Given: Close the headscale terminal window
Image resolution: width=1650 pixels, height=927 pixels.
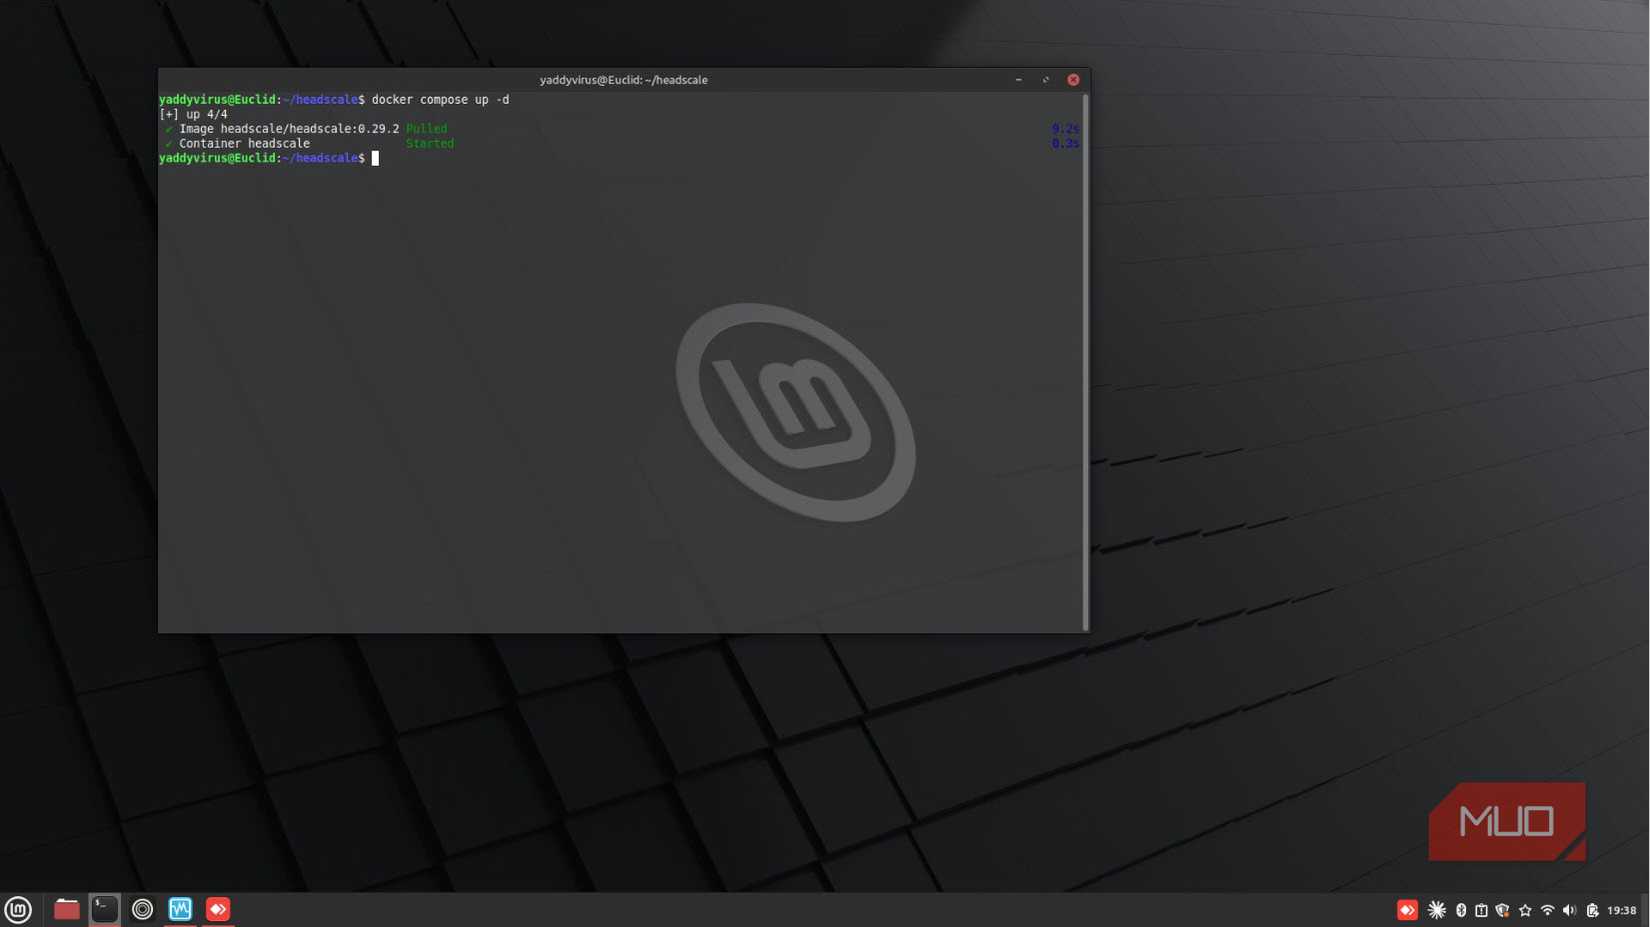Looking at the screenshot, I should (1073, 80).
